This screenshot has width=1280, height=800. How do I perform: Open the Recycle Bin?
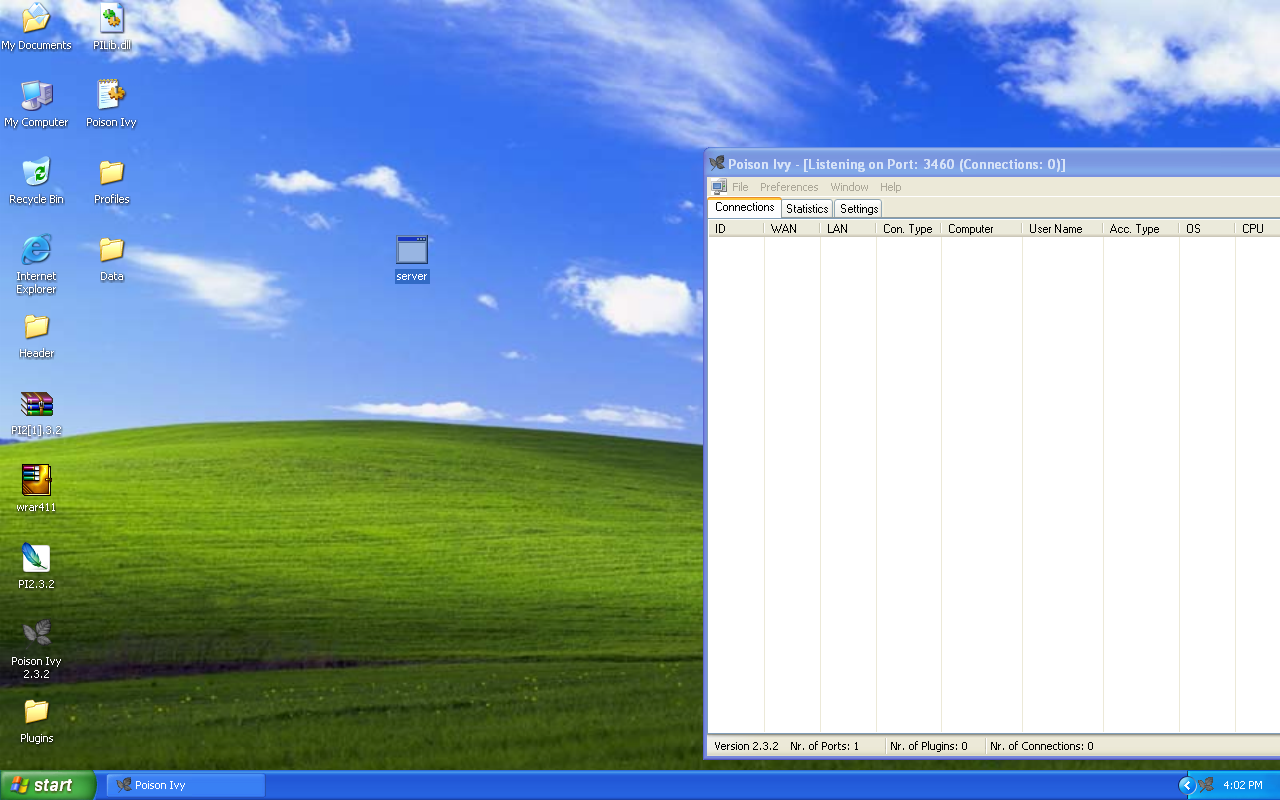(x=36, y=172)
